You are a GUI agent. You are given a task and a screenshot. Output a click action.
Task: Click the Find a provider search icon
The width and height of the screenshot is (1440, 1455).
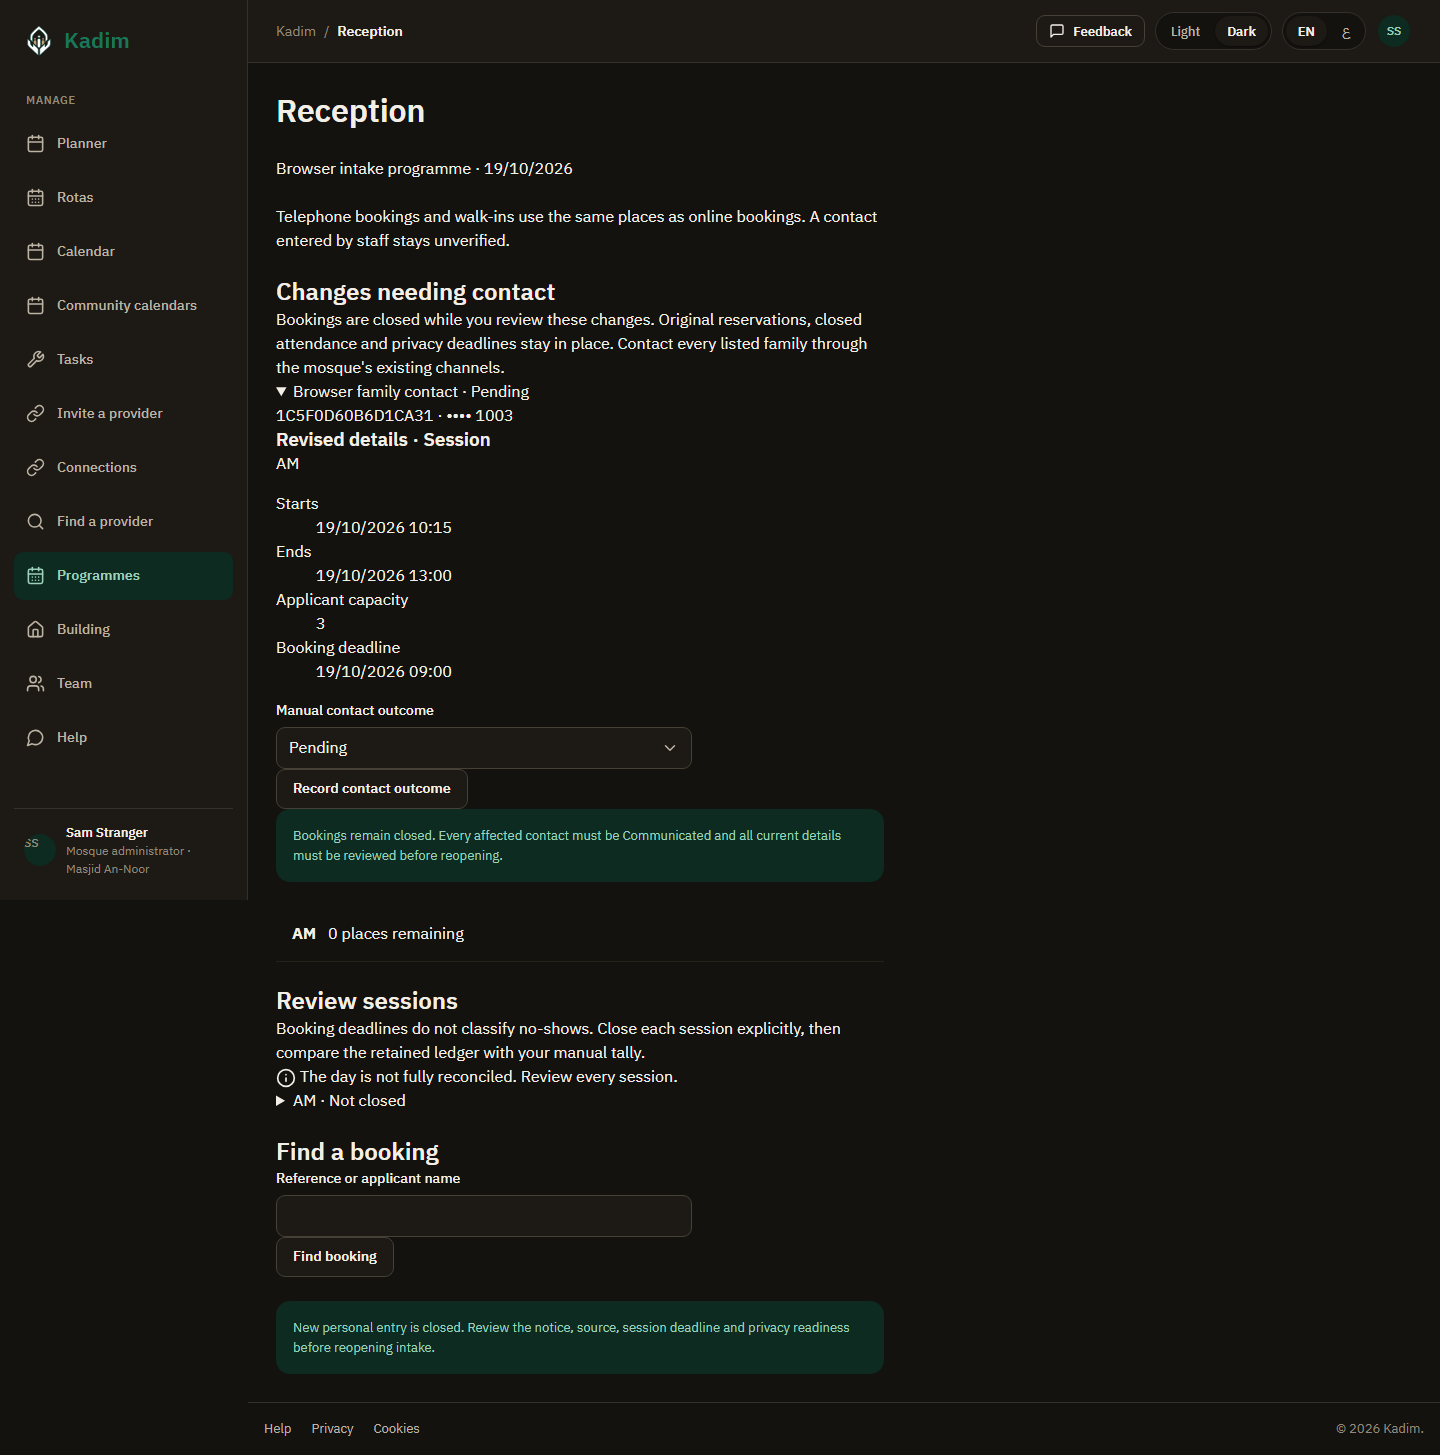point(36,522)
